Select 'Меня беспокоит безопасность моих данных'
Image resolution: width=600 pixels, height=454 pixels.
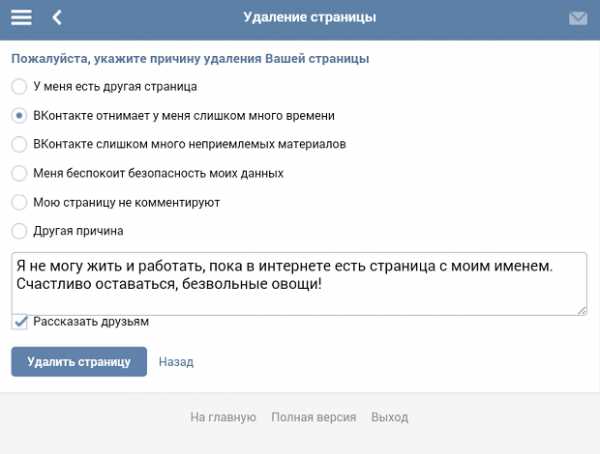pyautogui.click(x=19, y=173)
